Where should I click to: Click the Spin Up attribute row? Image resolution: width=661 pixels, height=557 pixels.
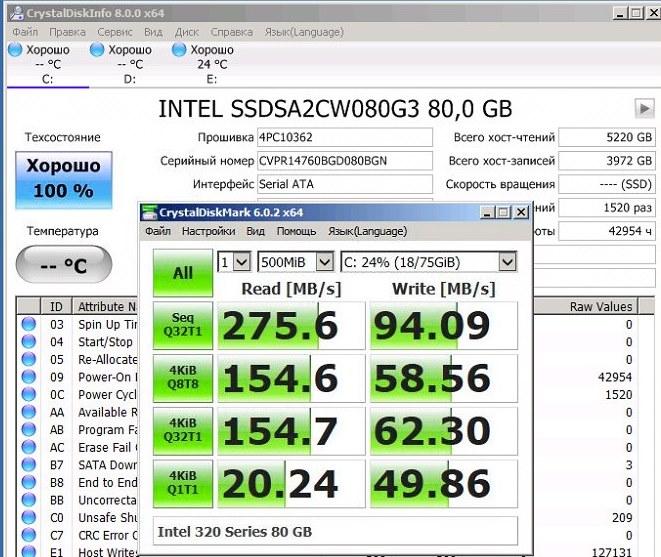78,324
